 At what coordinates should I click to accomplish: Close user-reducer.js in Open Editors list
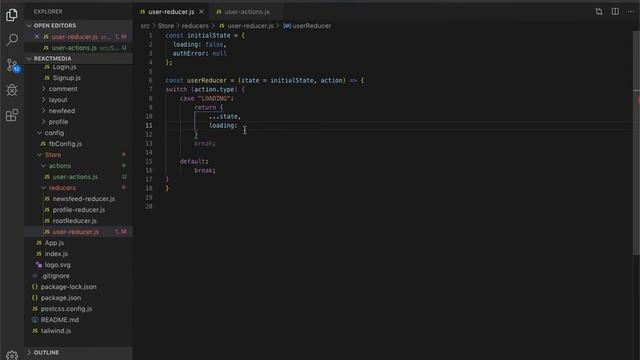pyautogui.click(x=37, y=37)
